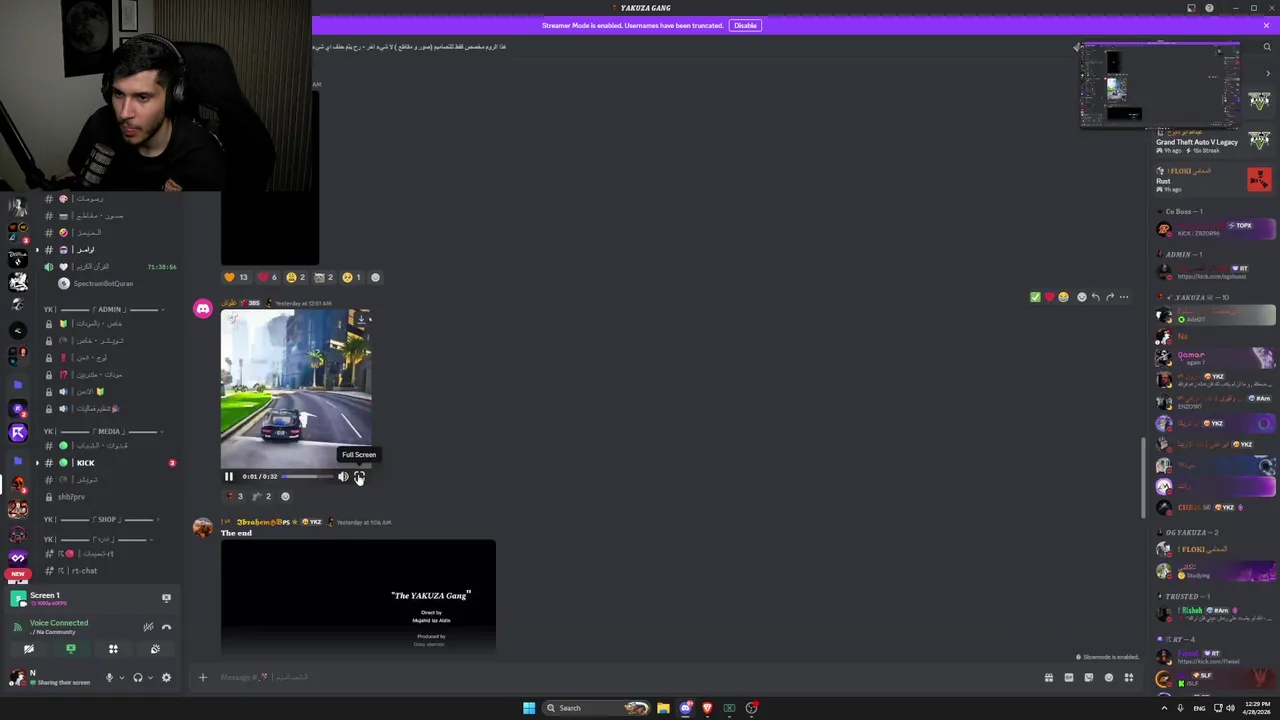Open the purple K server icon

[17, 433]
